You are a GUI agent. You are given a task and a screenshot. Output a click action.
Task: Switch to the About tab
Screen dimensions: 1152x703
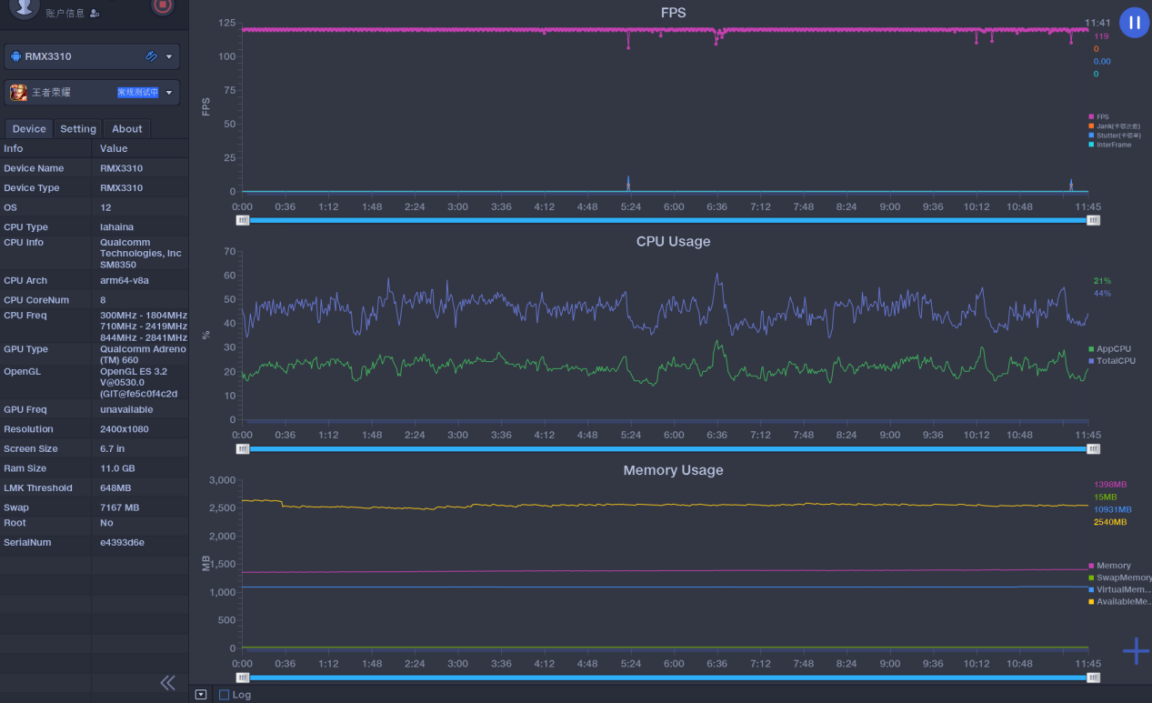pos(126,129)
